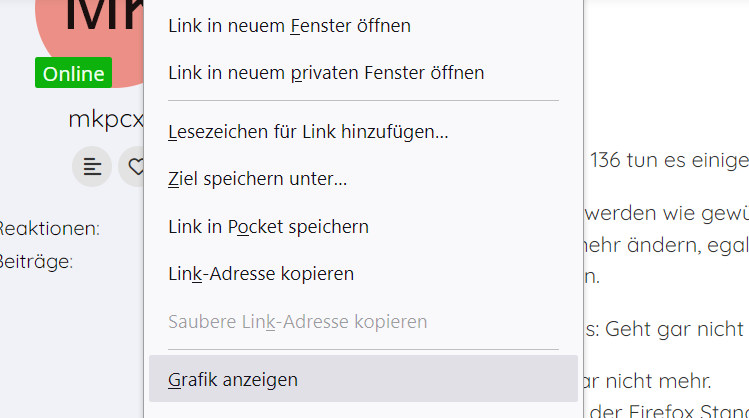Click the heart icon beside the list icon

click(x=134, y=167)
